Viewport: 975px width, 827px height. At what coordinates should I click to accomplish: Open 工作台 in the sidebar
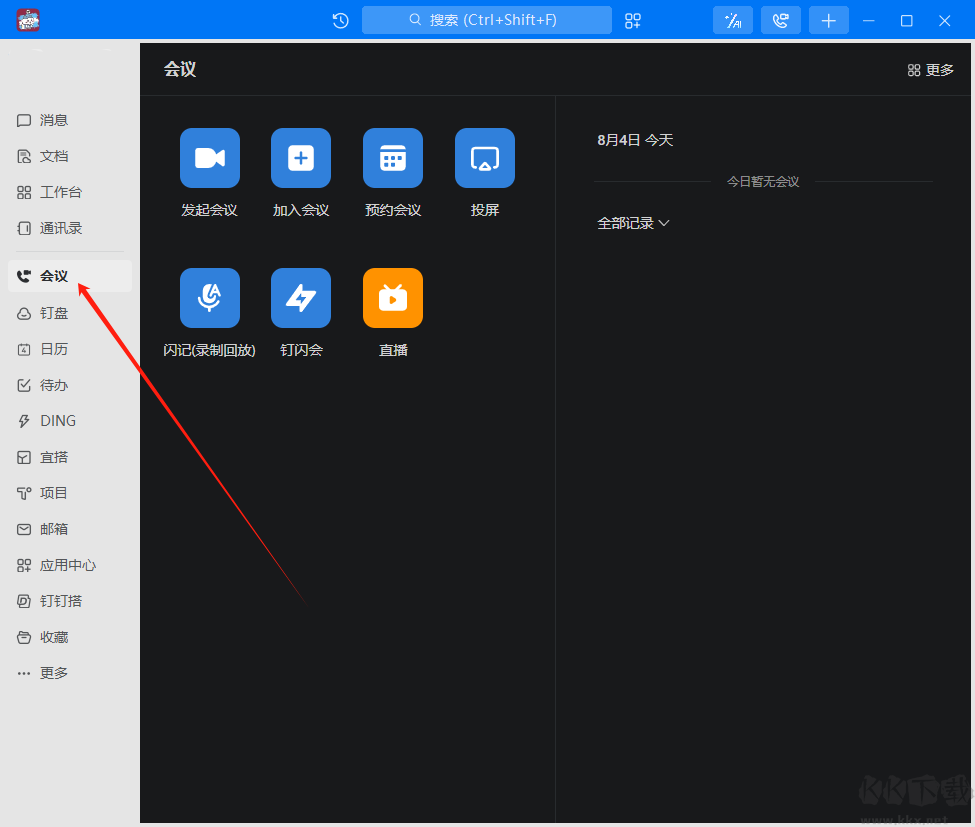70,192
